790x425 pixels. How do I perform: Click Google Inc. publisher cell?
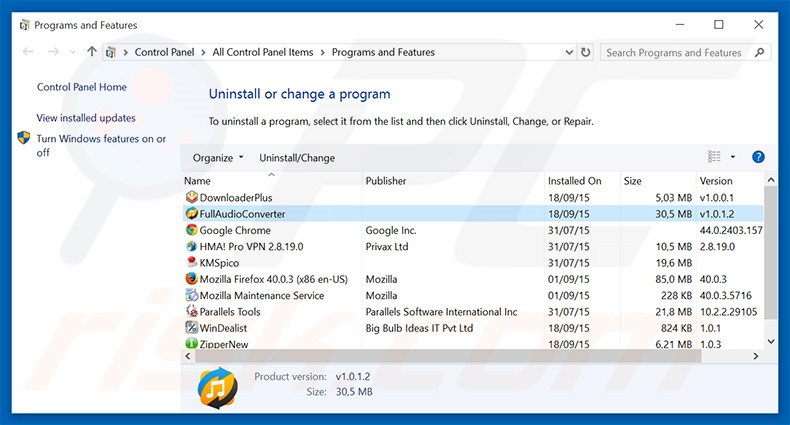tap(391, 230)
